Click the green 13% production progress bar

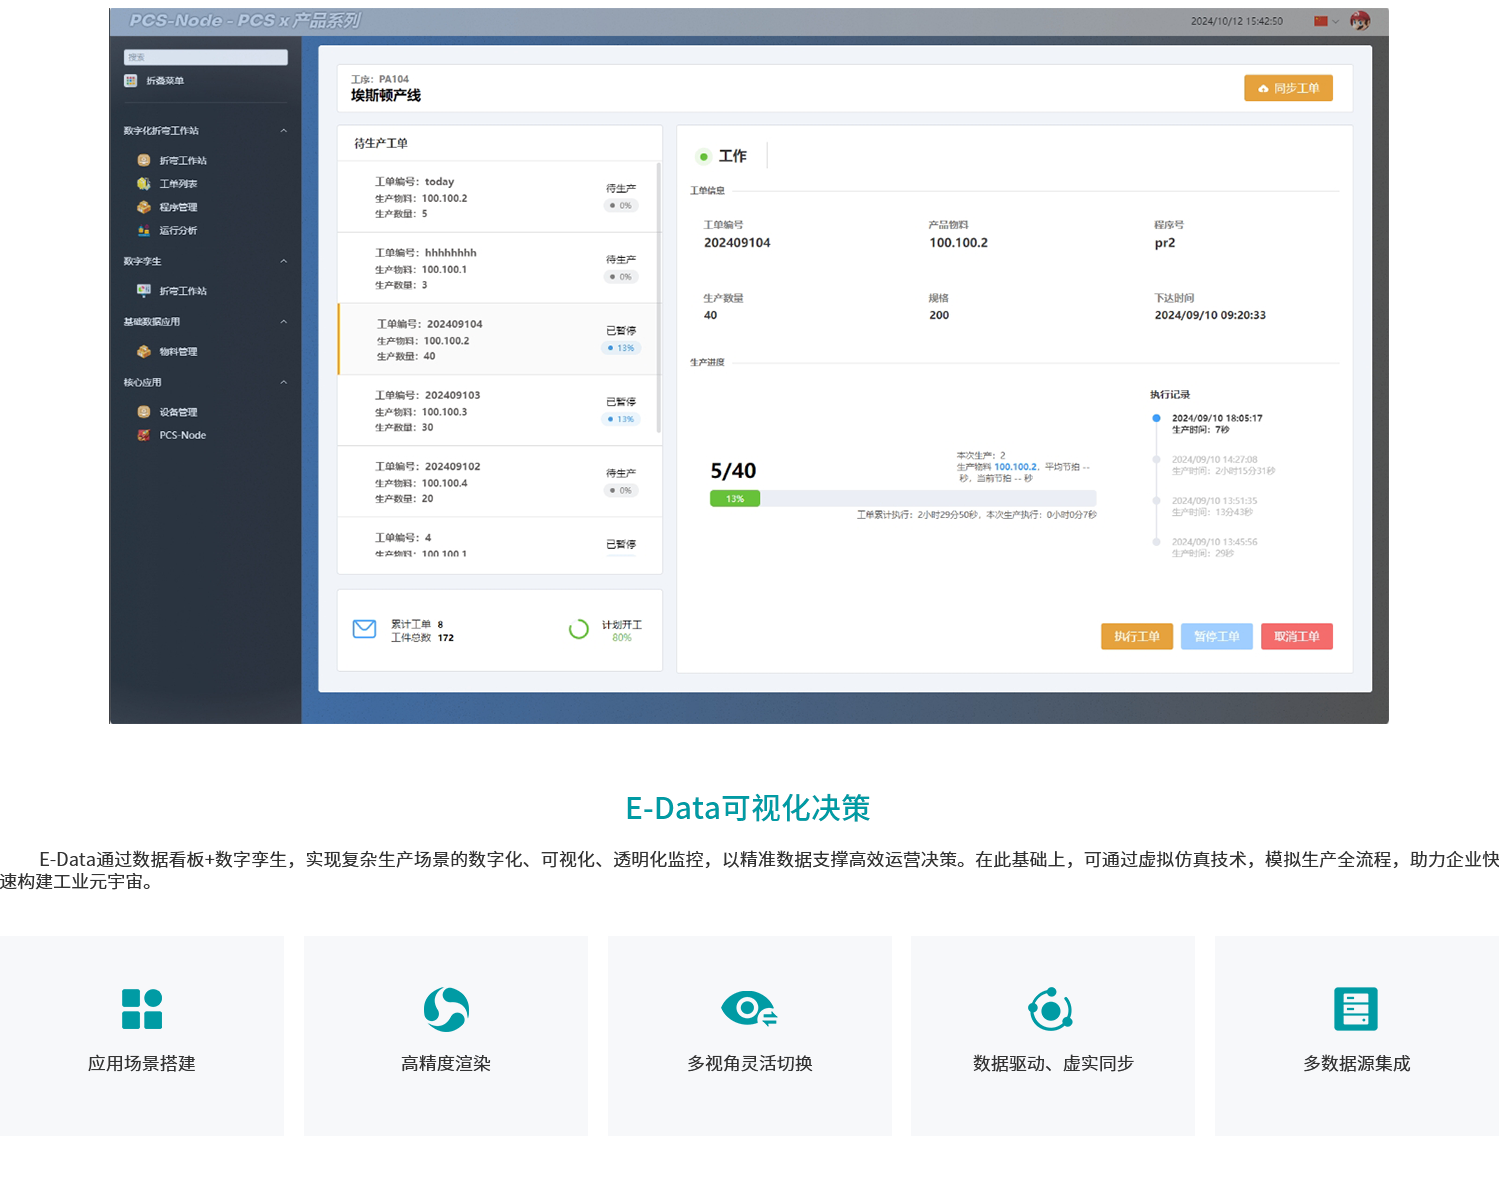735,499
